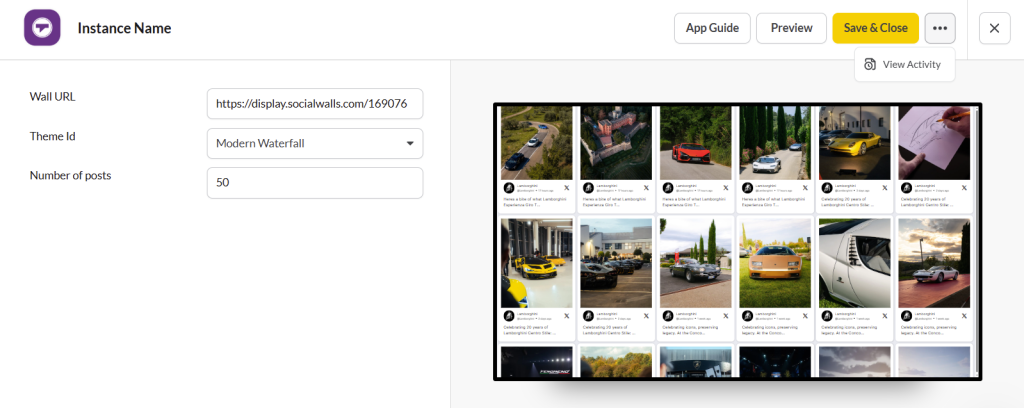Expand the Theme Id dropdown arrow
Viewport: 1024px width, 408px height.
(410, 144)
